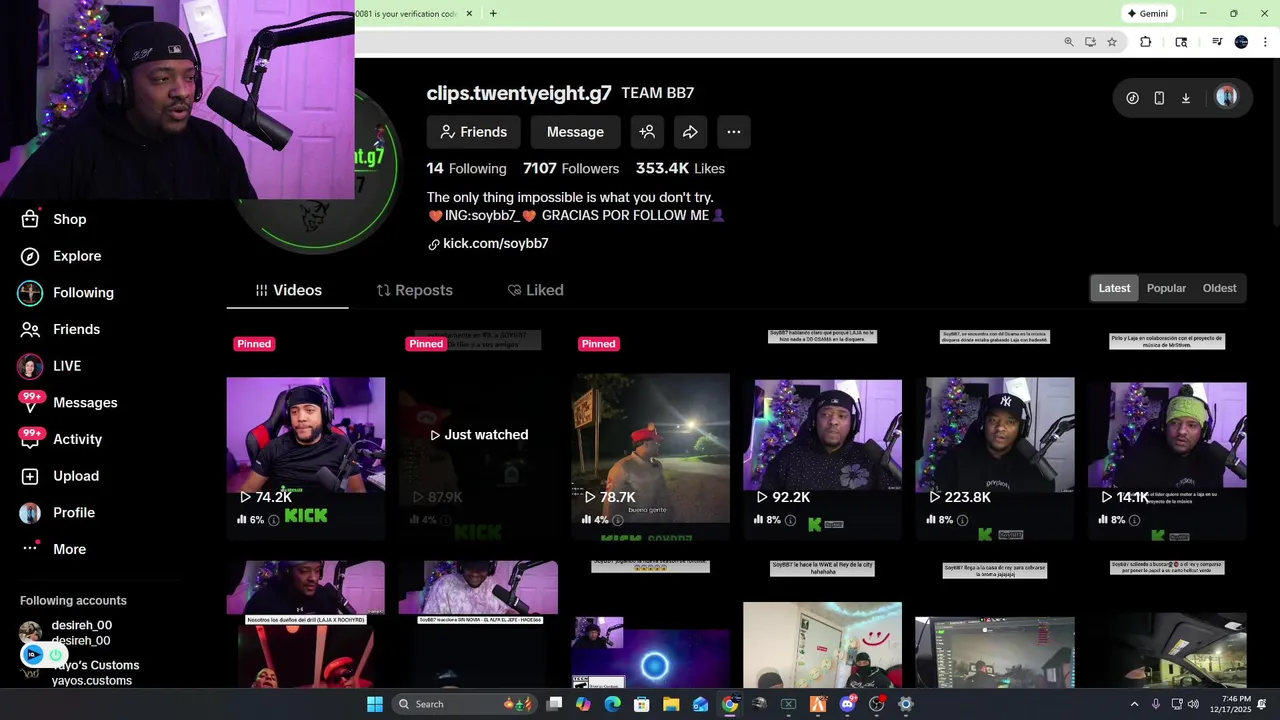This screenshot has width=1280, height=720.
Task: Open a new browser tab
Action: (x=493, y=14)
